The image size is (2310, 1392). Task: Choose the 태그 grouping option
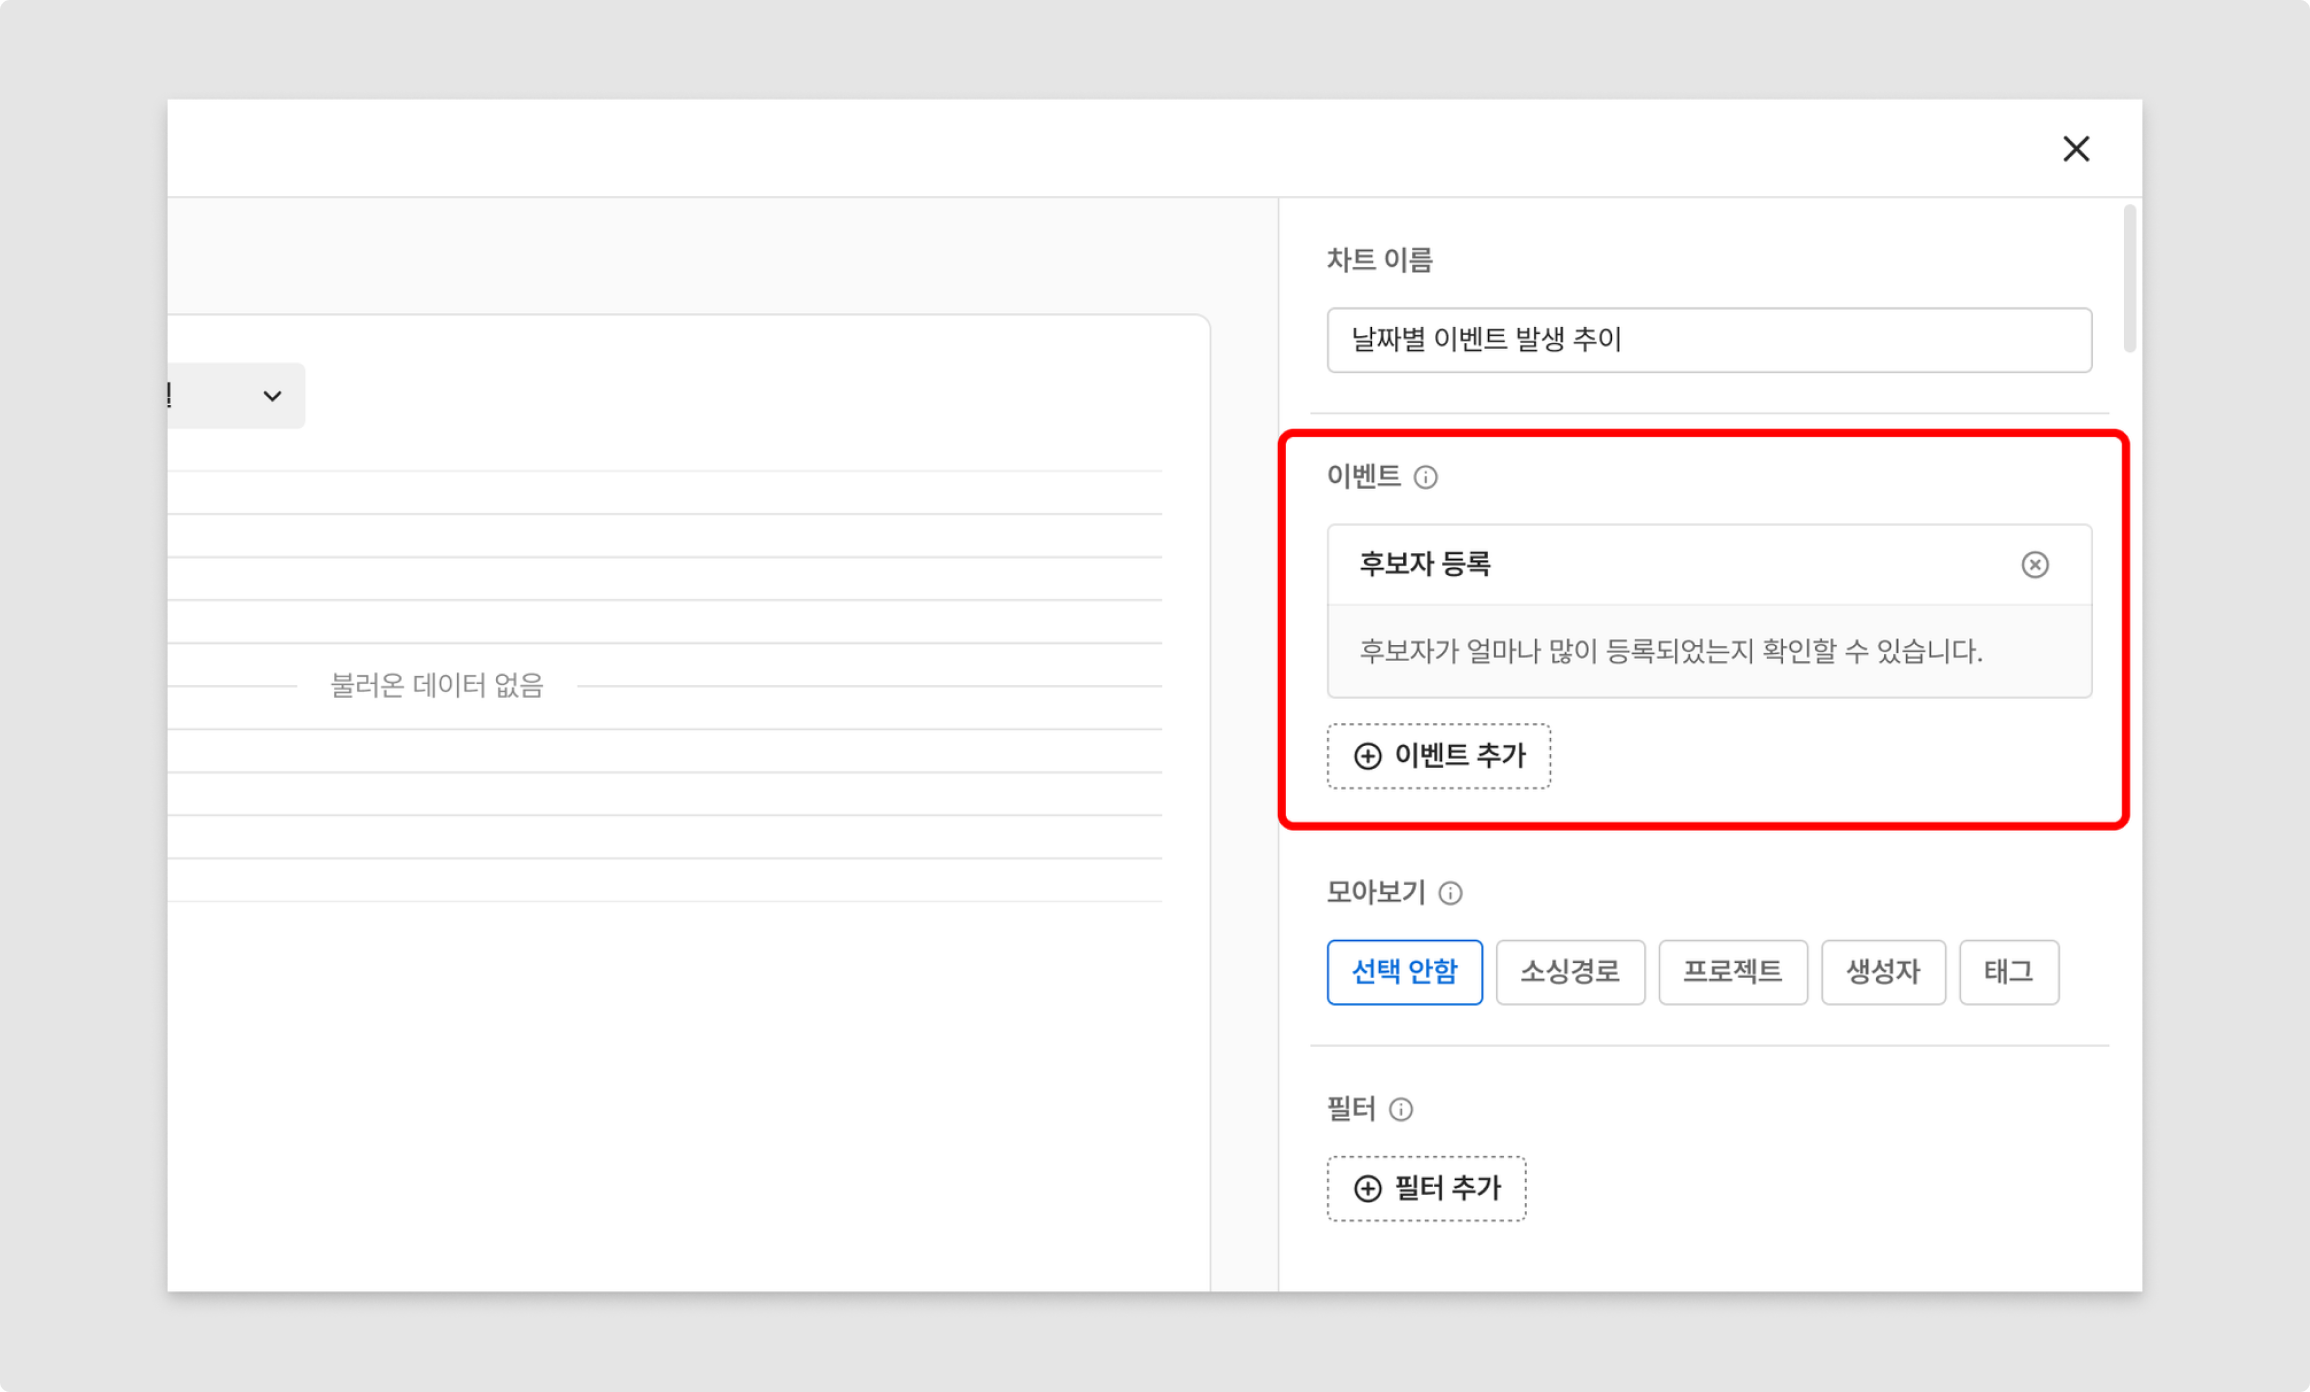click(2008, 972)
